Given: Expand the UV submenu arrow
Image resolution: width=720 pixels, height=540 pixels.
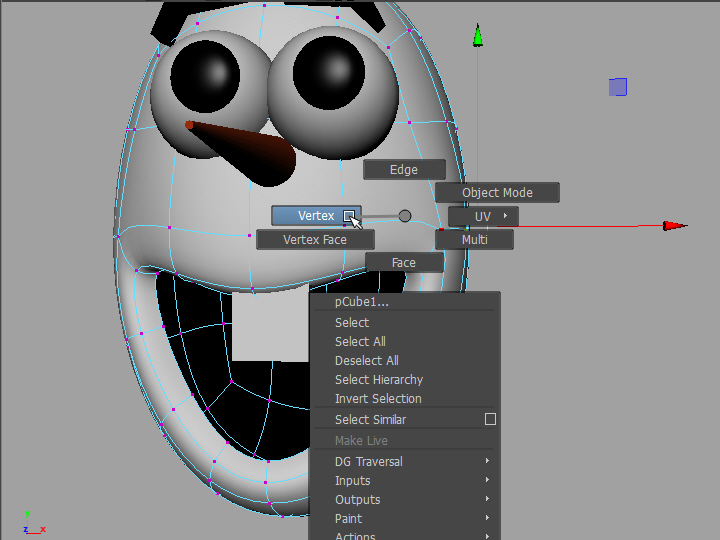Looking at the screenshot, I should pos(506,216).
